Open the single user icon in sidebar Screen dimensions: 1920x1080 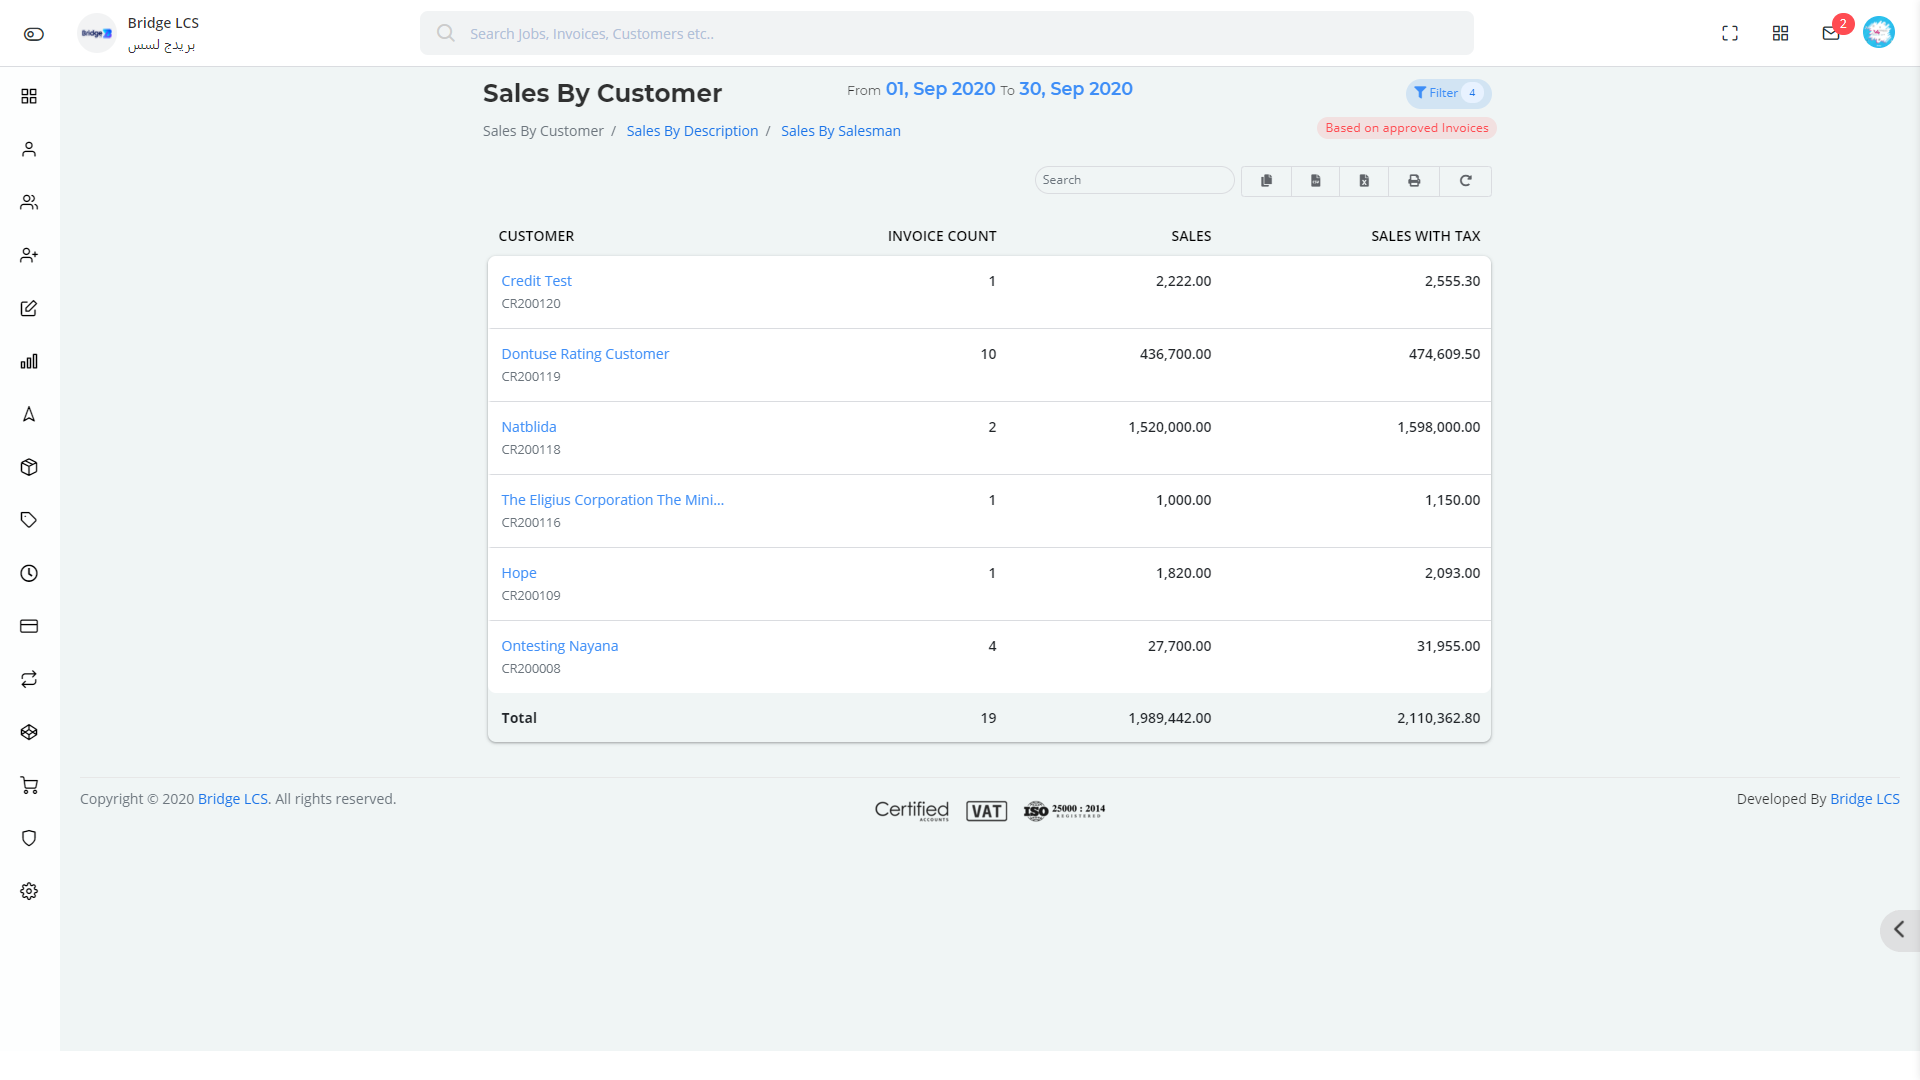pyautogui.click(x=29, y=149)
